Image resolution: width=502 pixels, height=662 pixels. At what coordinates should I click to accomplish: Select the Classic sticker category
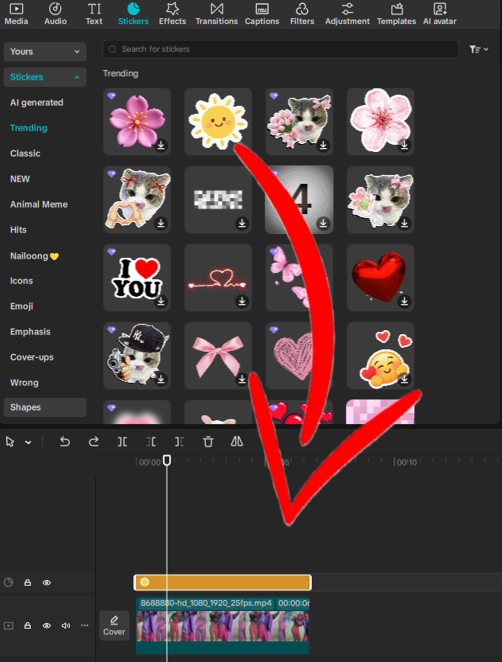click(25, 153)
